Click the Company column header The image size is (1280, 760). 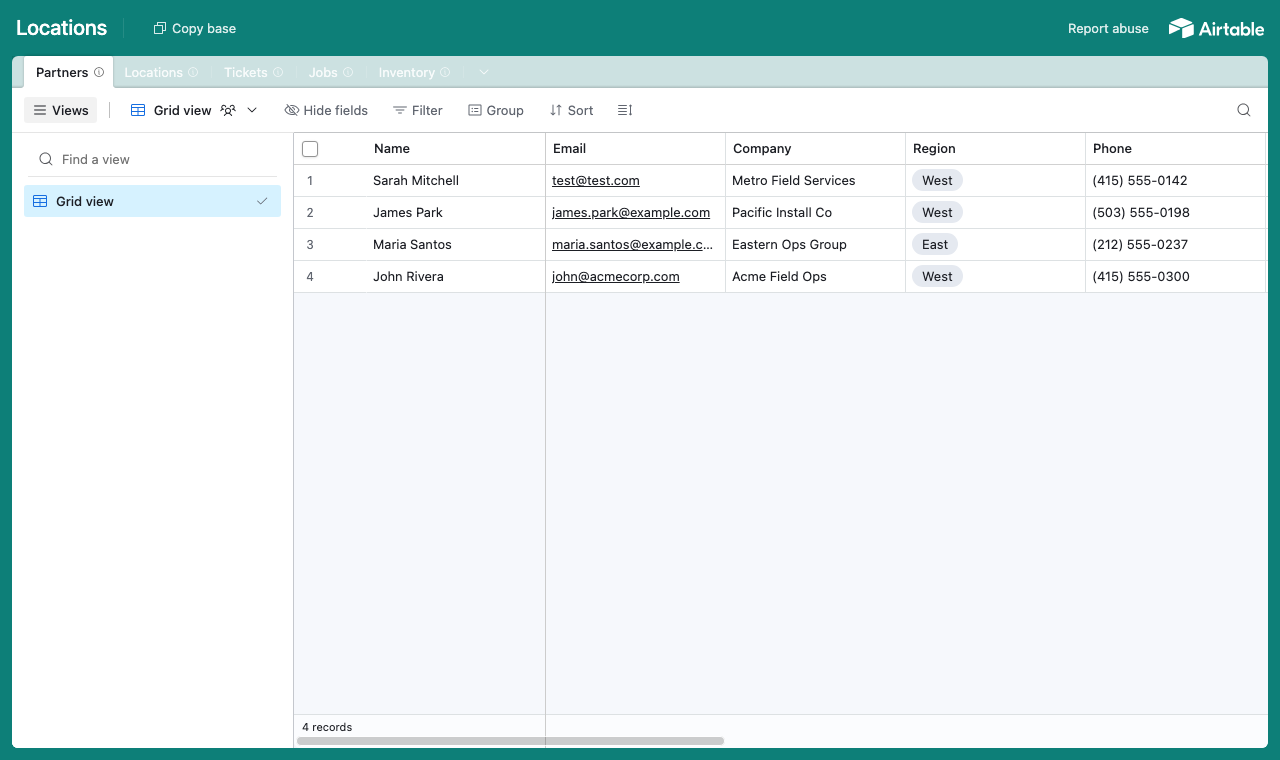click(x=815, y=148)
